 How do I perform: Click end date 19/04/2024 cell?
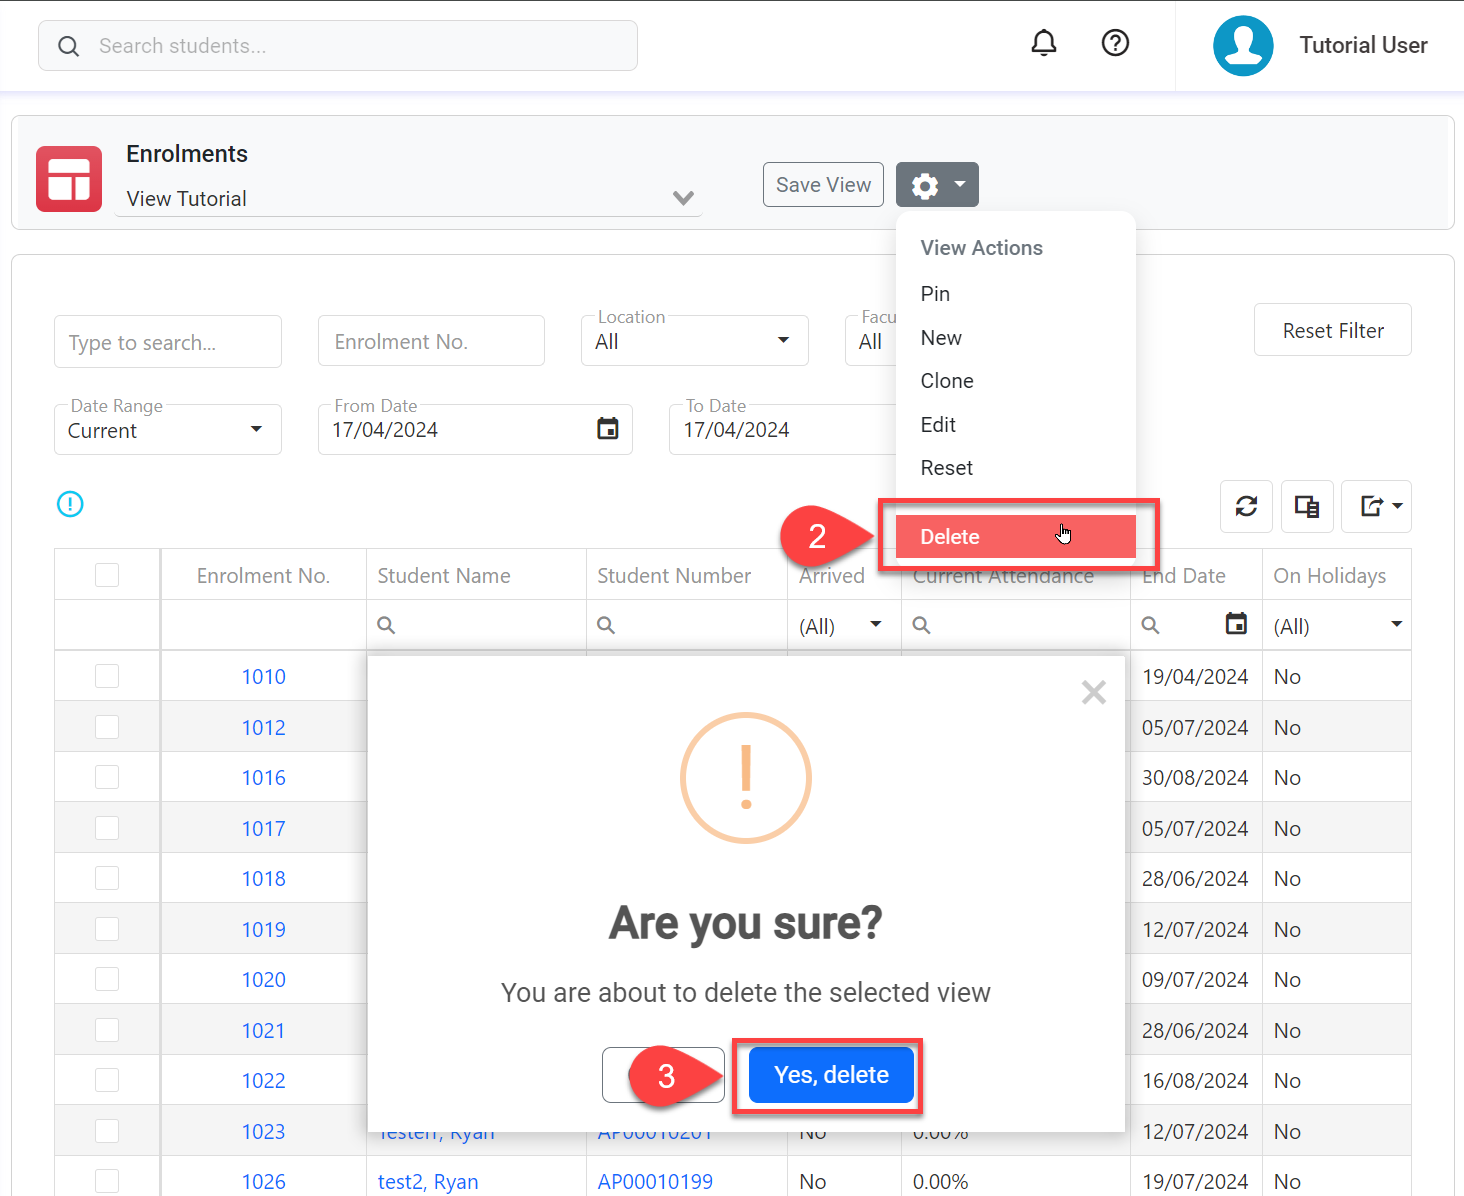pyautogui.click(x=1195, y=677)
